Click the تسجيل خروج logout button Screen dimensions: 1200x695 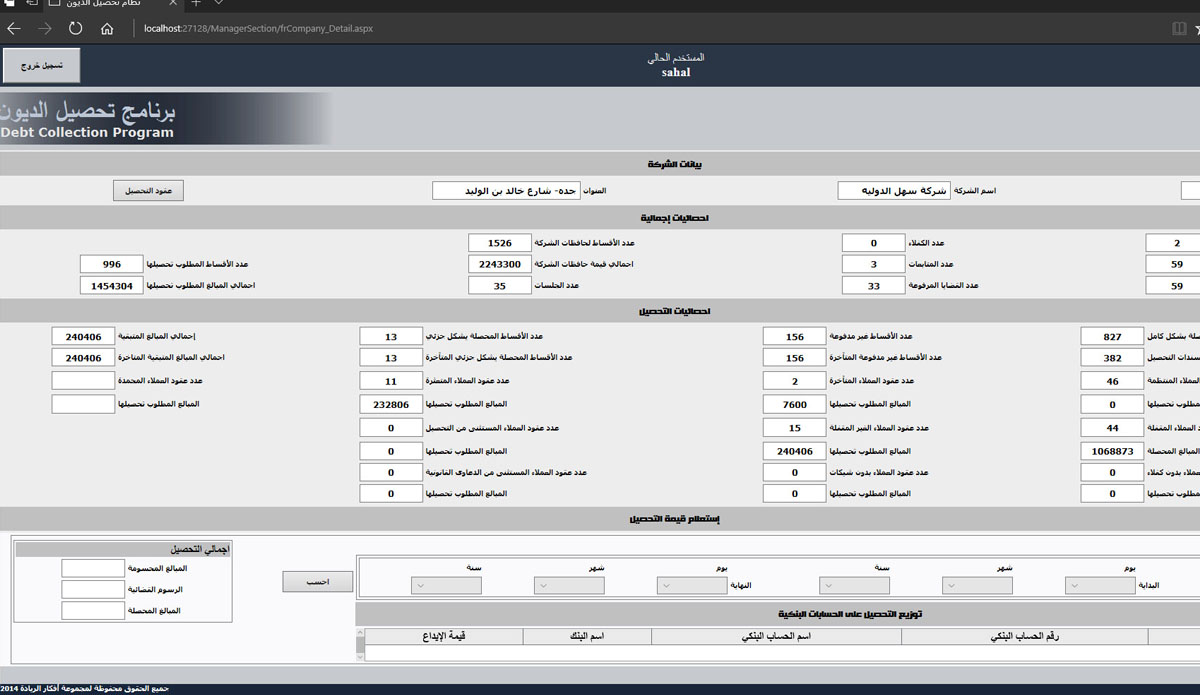coord(41,66)
